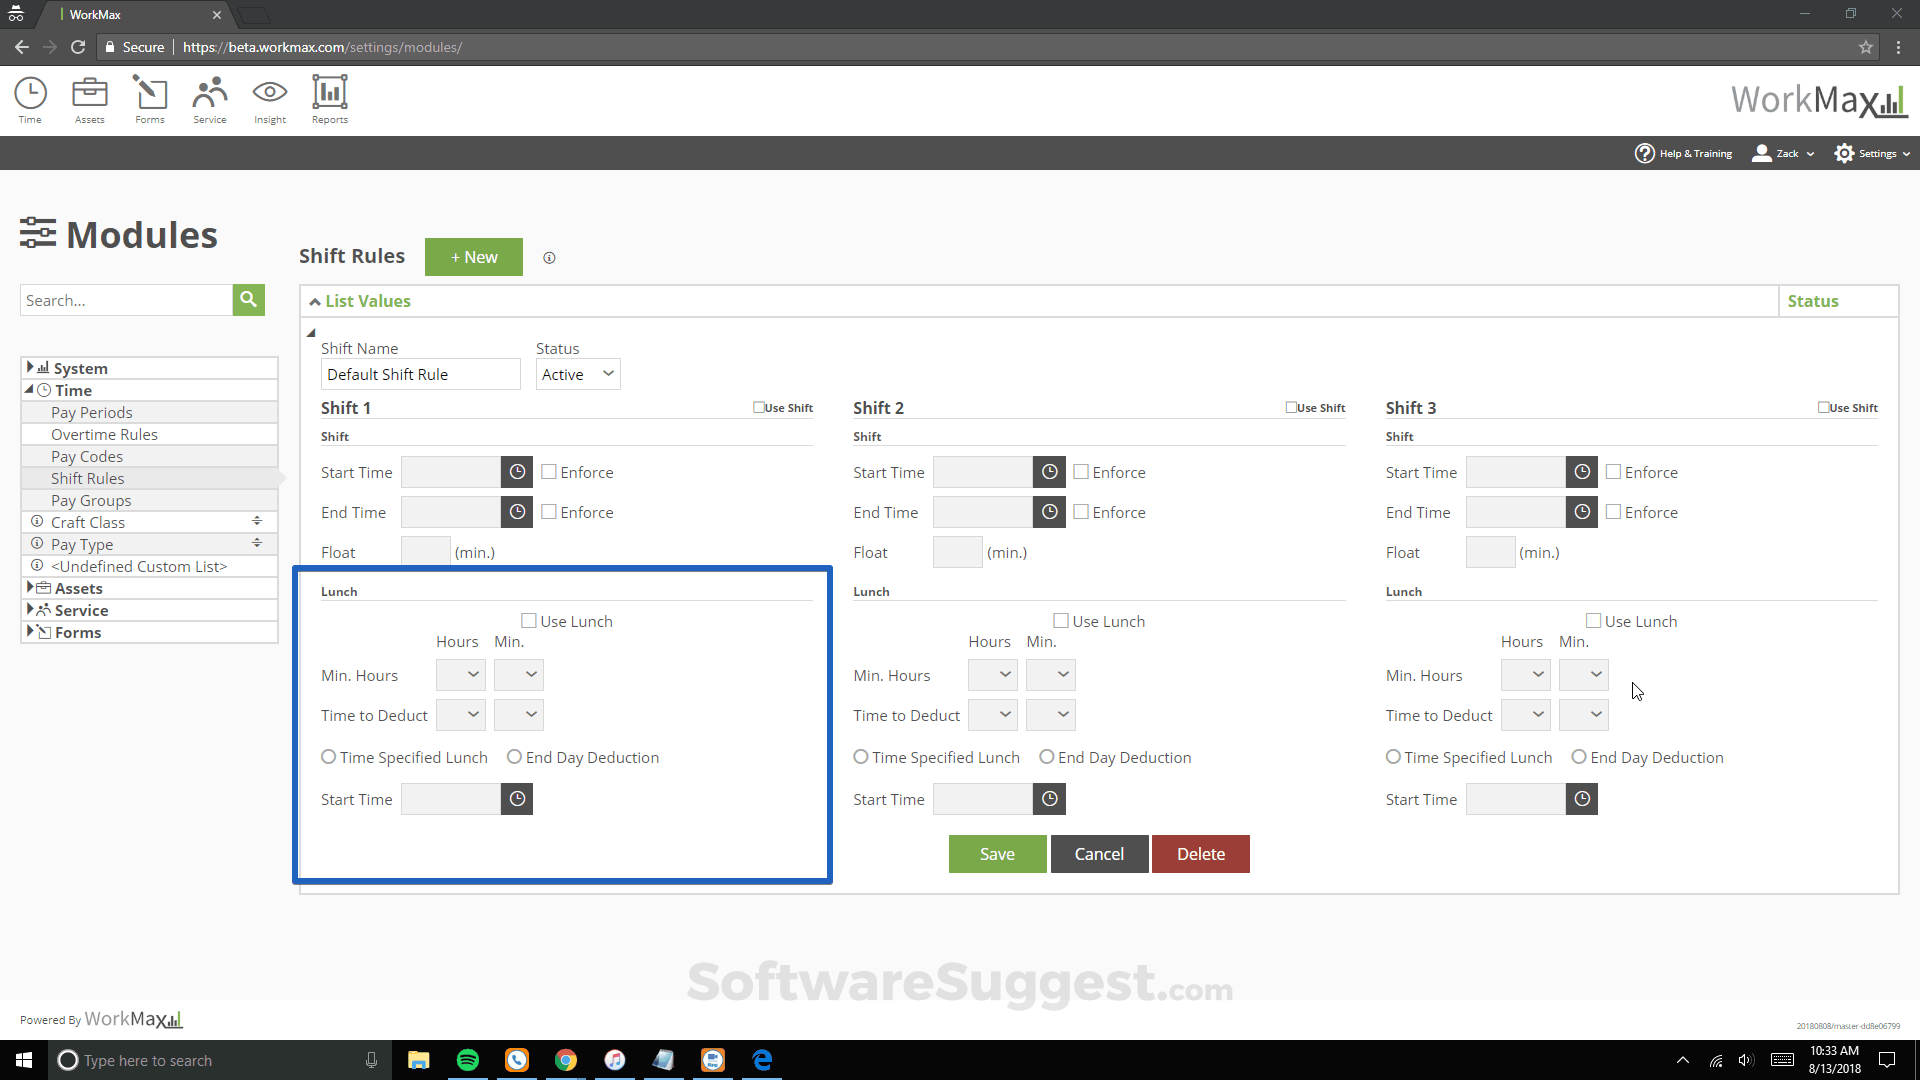Open the Service module
This screenshot has width=1920, height=1080.
coord(209,99)
